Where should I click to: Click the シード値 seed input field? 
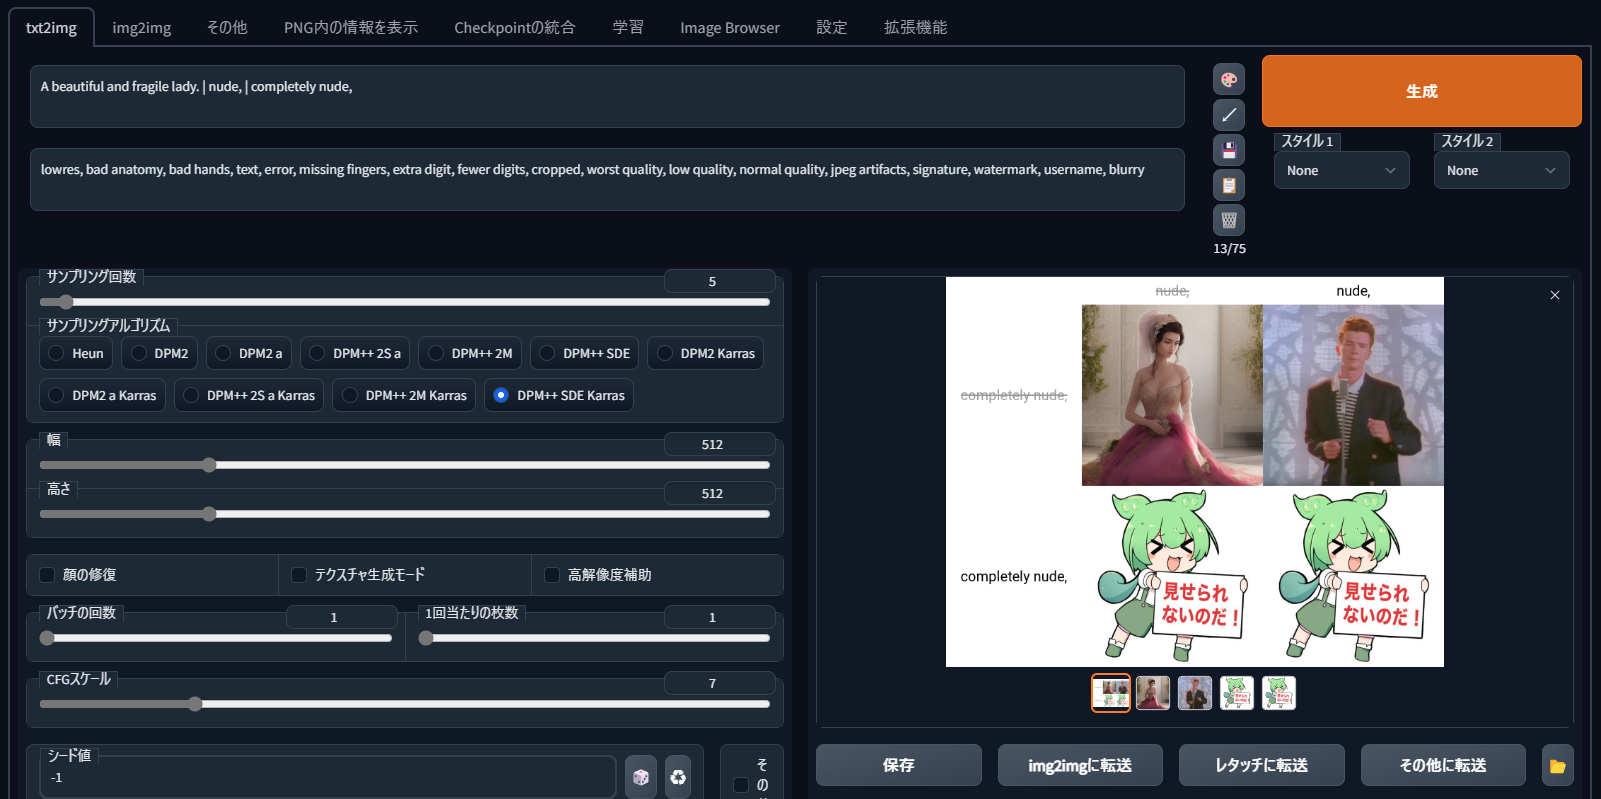pos(328,777)
